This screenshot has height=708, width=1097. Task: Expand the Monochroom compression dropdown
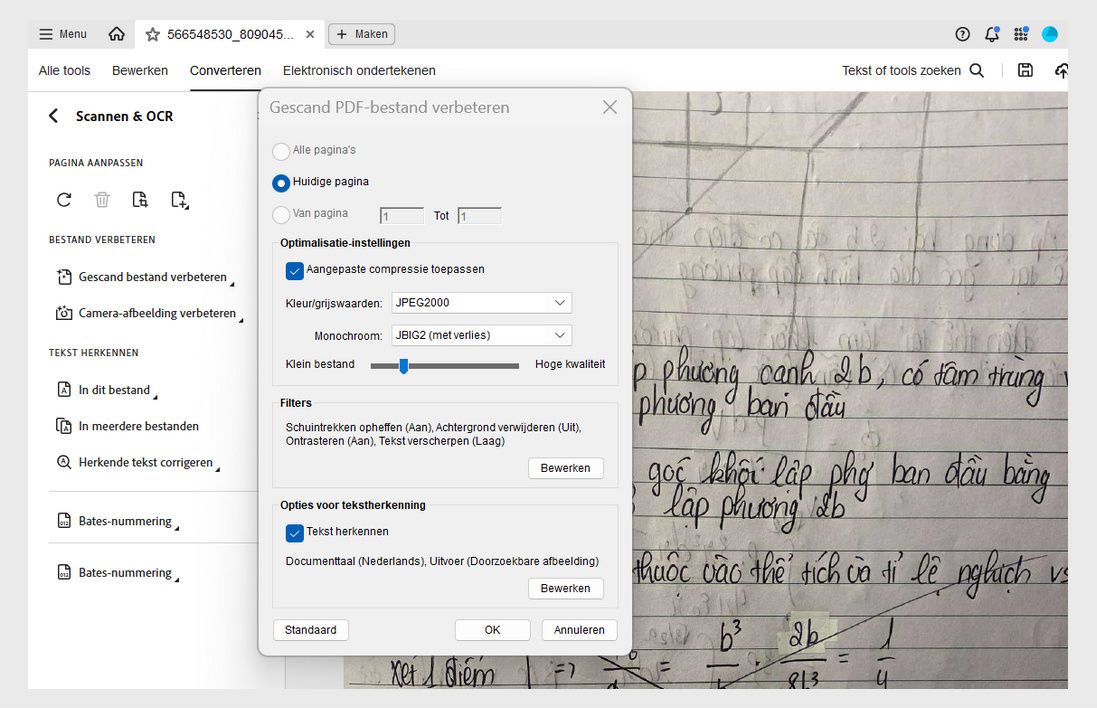point(481,335)
